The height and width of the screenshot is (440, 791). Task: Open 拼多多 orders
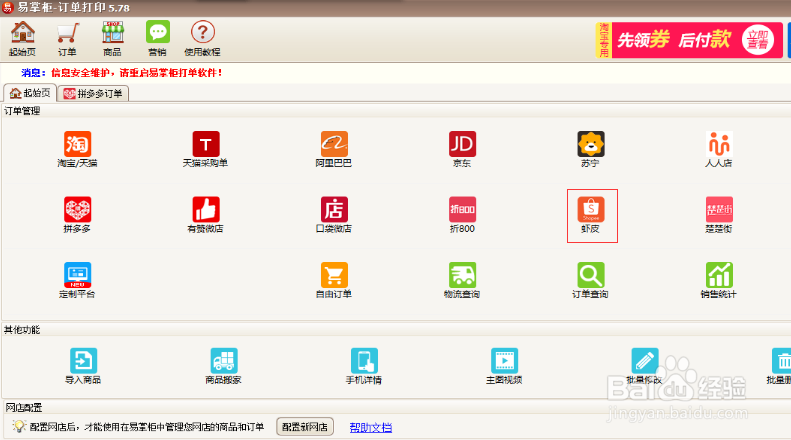pyautogui.click(x=77, y=215)
